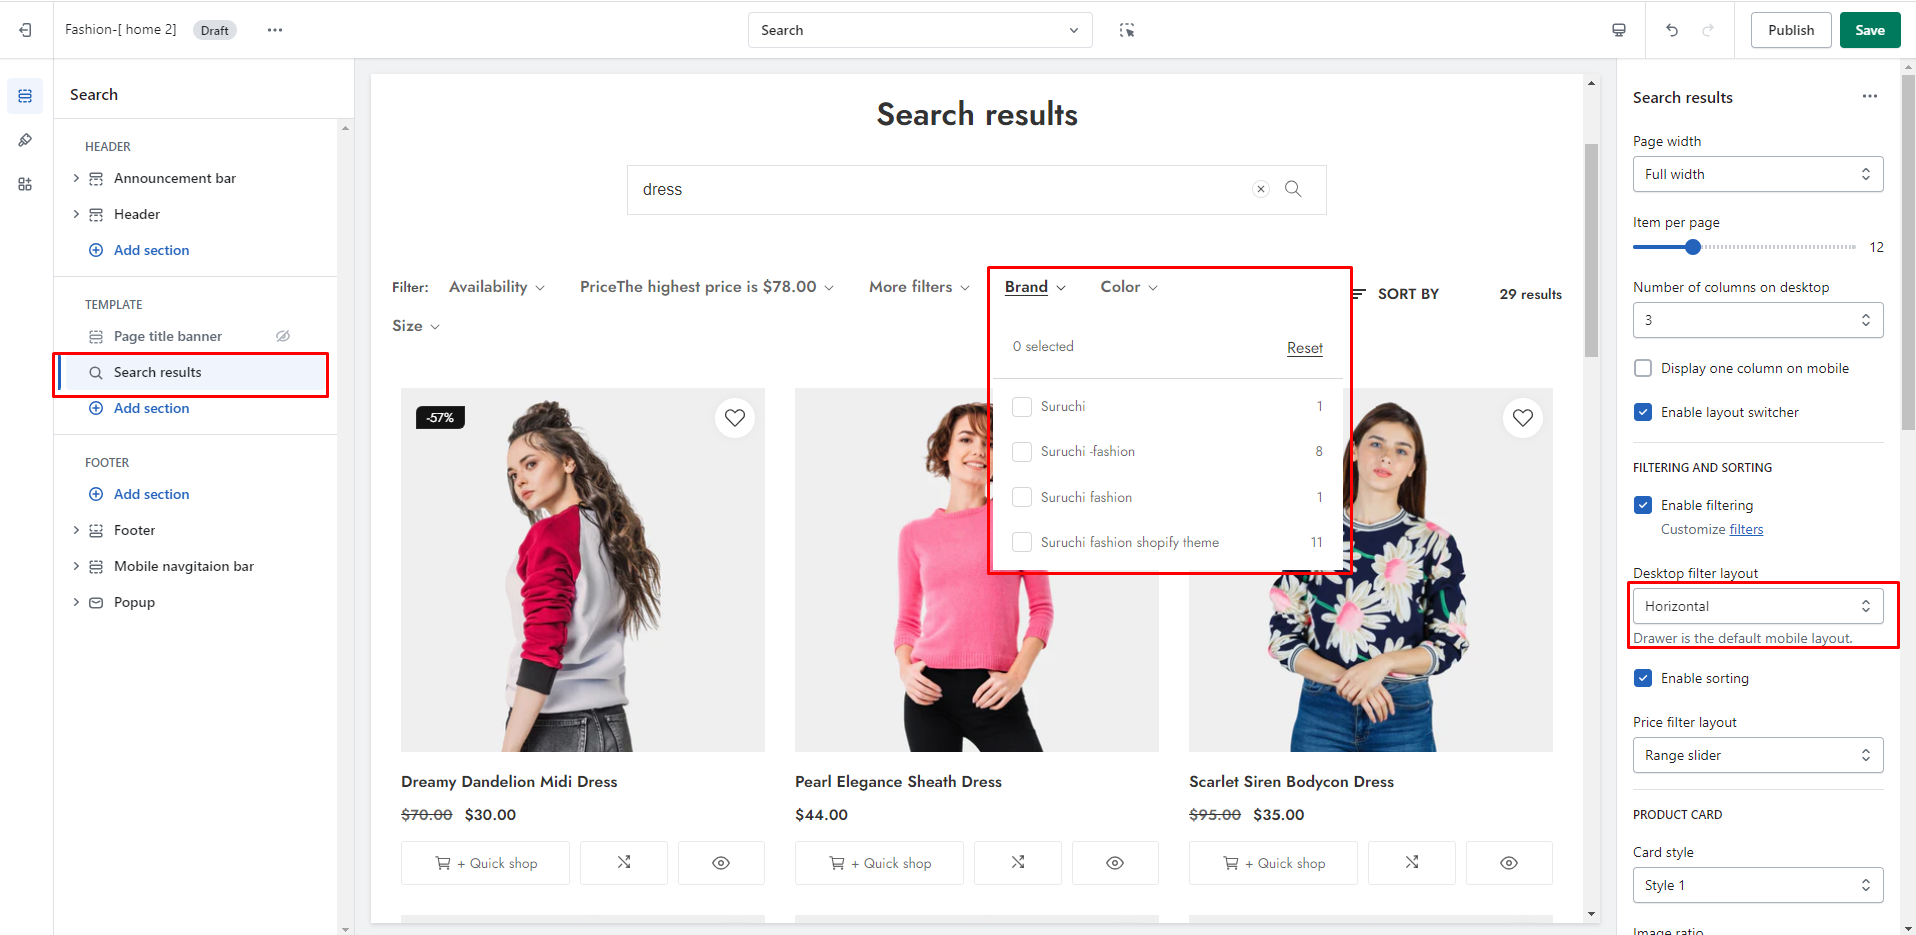Image resolution: width=1916 pixels, height=935 pixels.
Task: Click the Publish button
Action: coord(1791,30)
